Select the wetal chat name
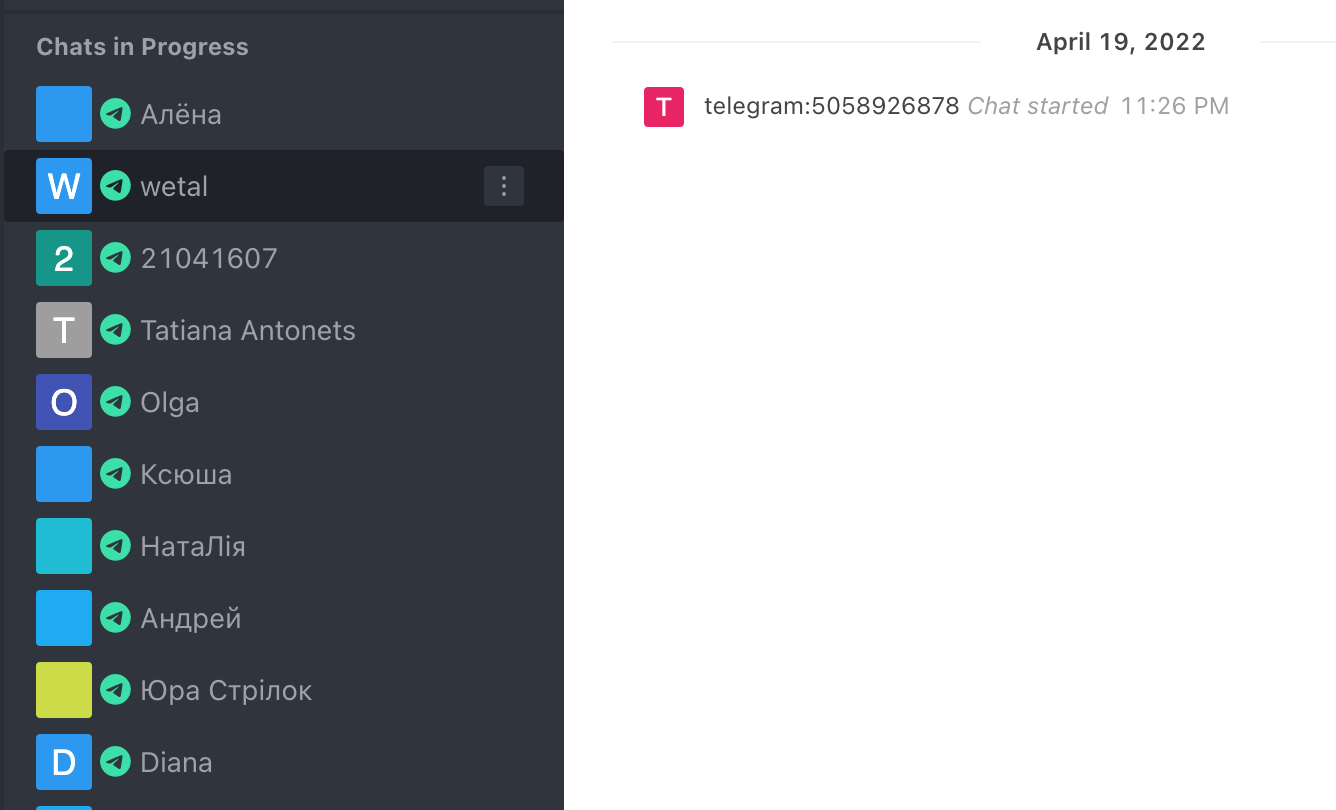Viewport: 1336px width, 810px height. pyautogui.click(x=174, y=186)
